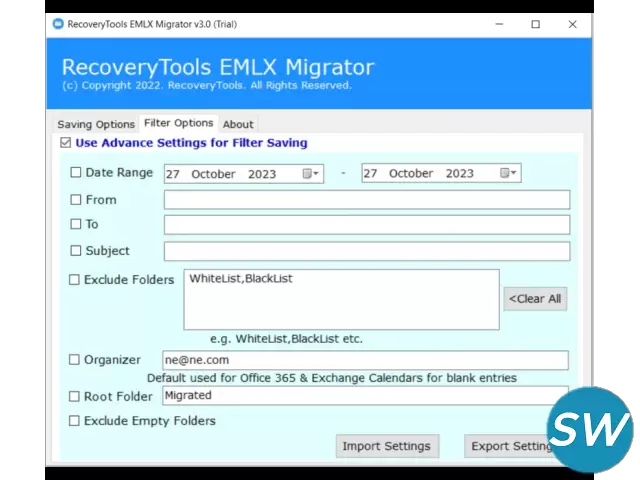Image resolution: width=640 pixels, height=480 pixels.
Task: Click the SW watermark logo
Action: (589, 430)
